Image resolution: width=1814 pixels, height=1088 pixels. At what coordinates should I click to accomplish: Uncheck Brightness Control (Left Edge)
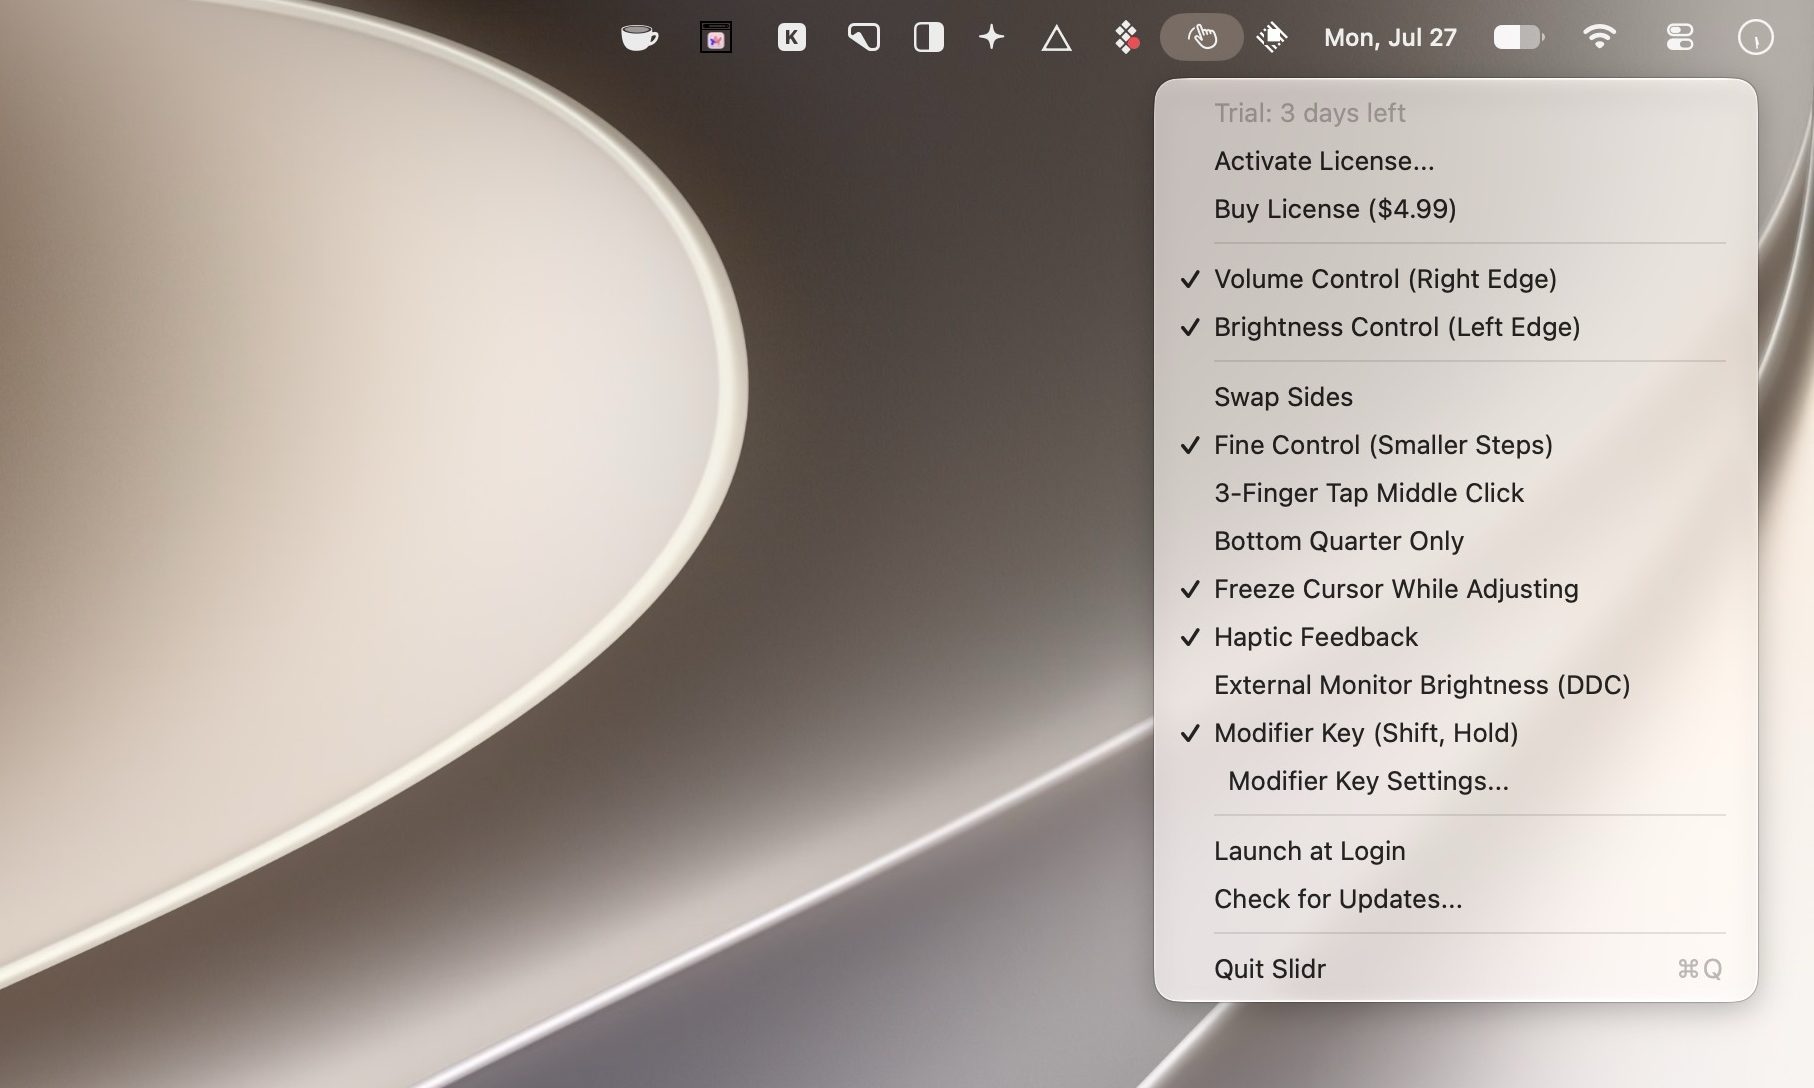[1455, 327]
